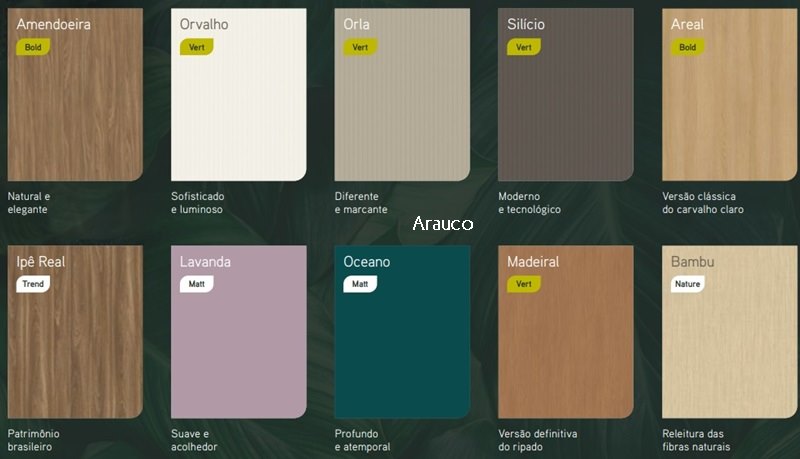The image size is (800, 459).
Task: Select the Madeiral wood swatch
Action: (x=566, y=332)
